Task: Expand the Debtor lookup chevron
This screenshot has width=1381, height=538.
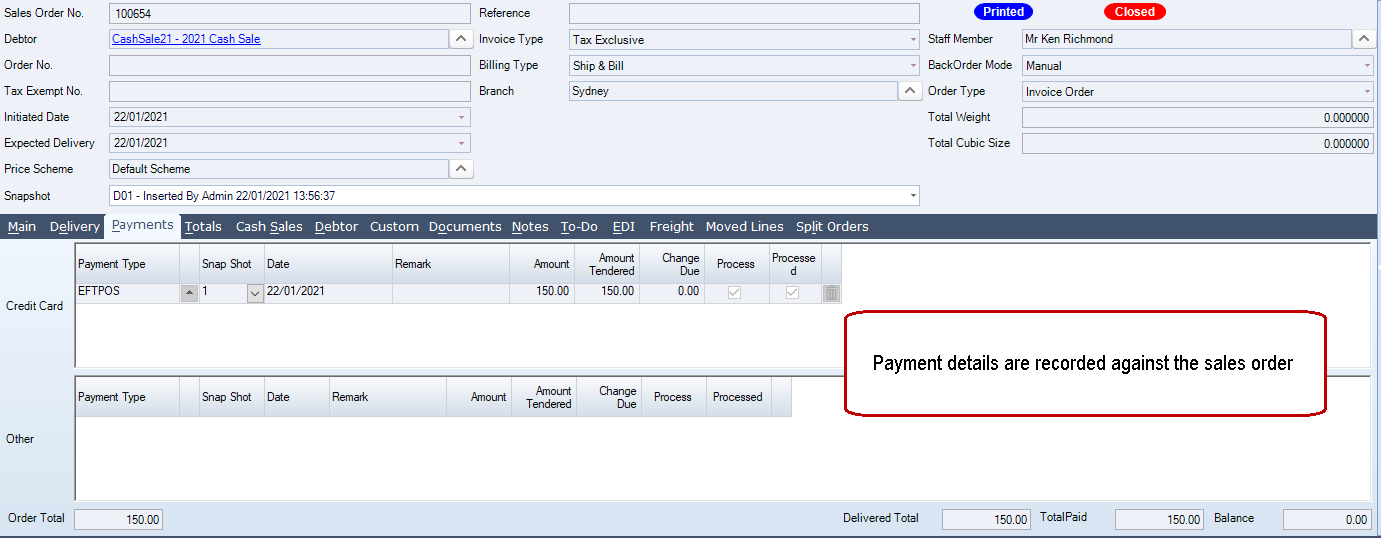Action: tap(460, 39)
